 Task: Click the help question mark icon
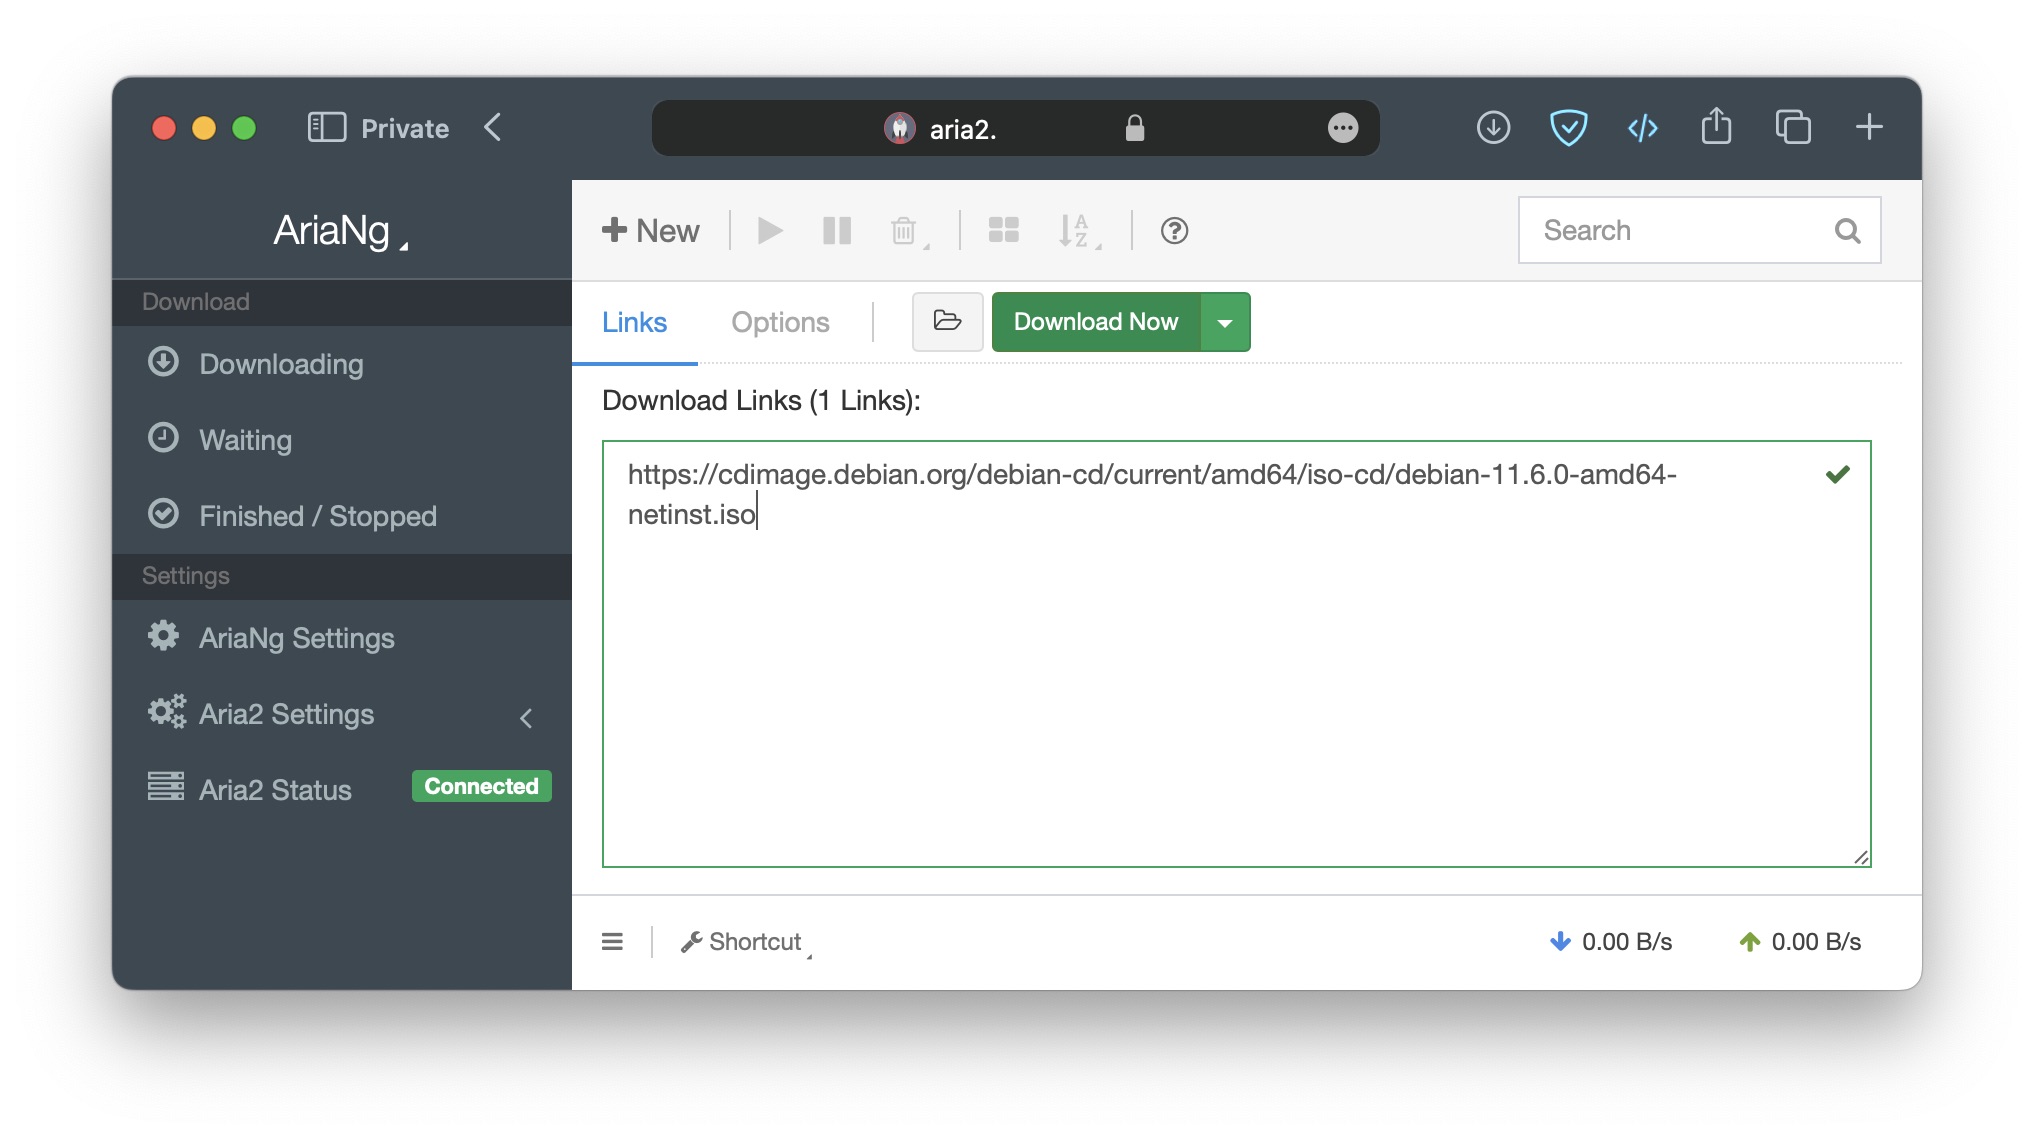(x=1174, y=231)
